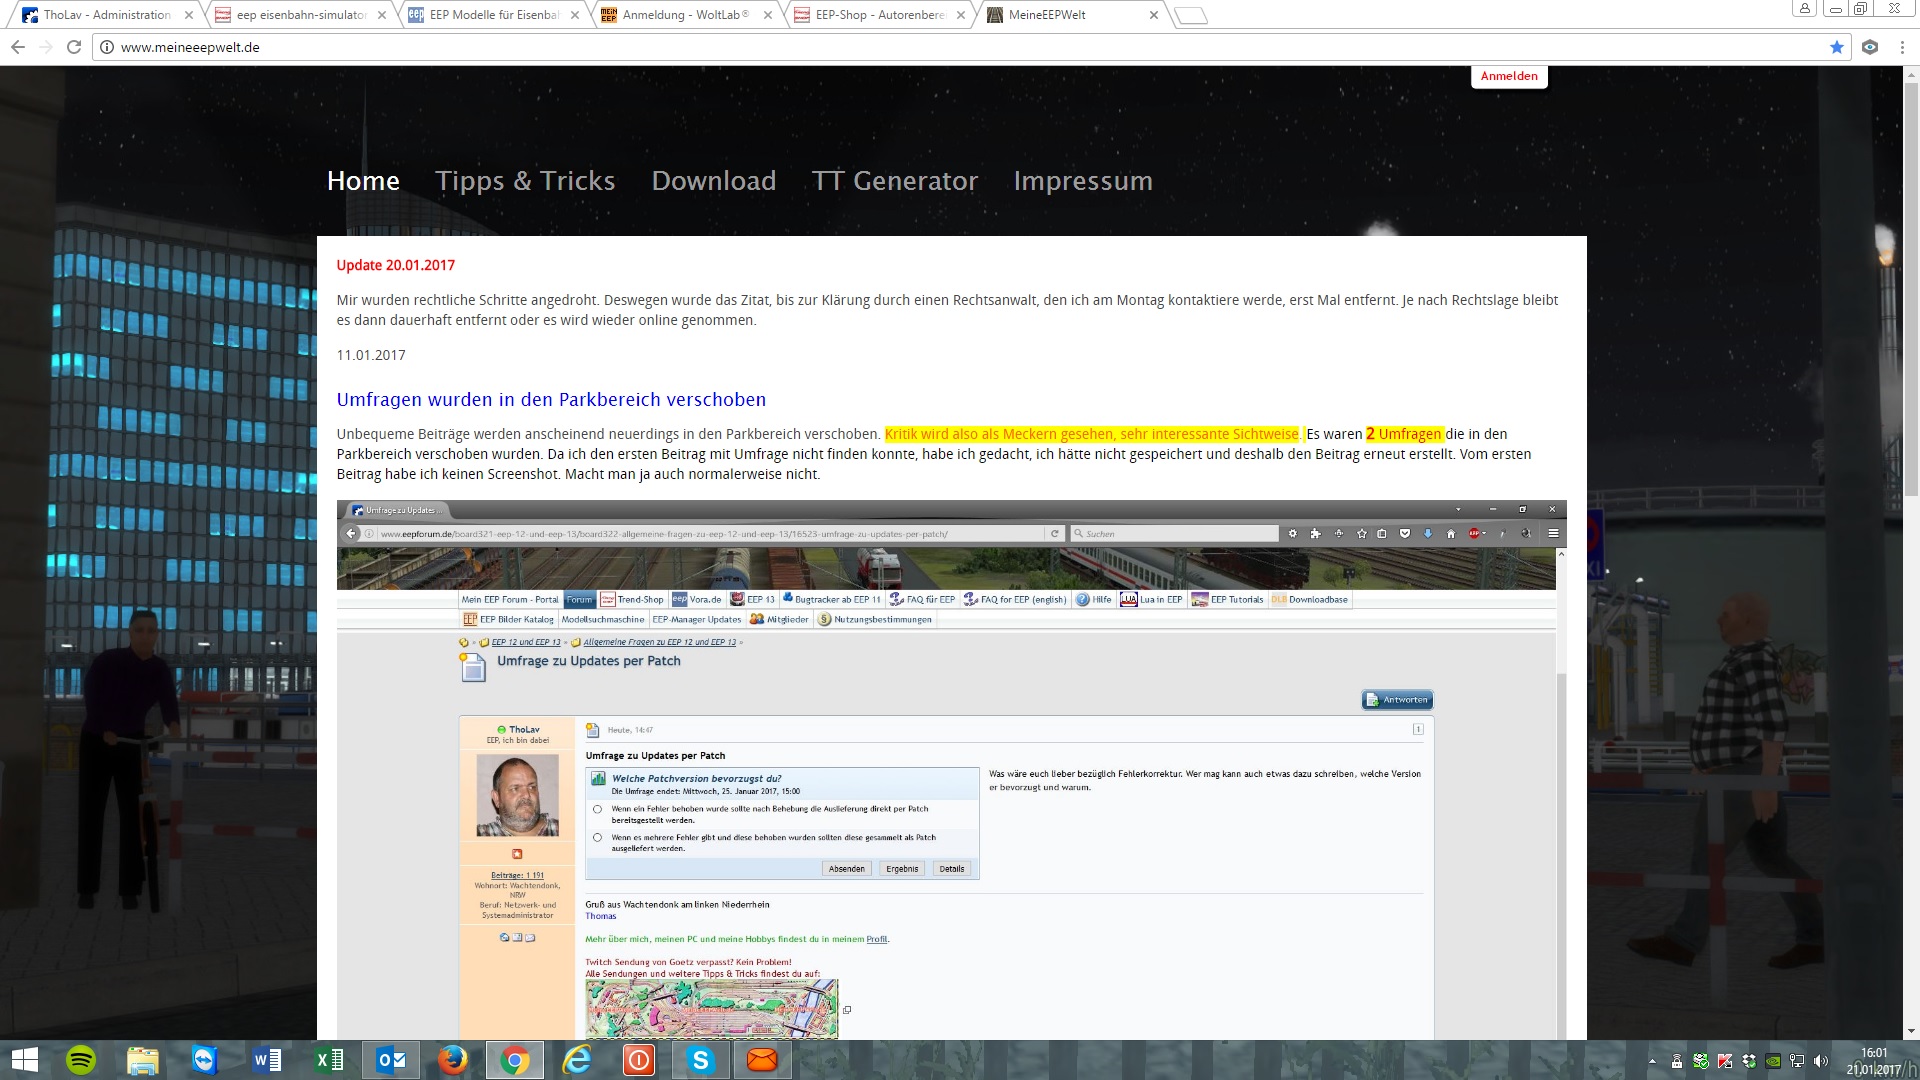Open the Chrome three-dot menu

point(1902,47)
